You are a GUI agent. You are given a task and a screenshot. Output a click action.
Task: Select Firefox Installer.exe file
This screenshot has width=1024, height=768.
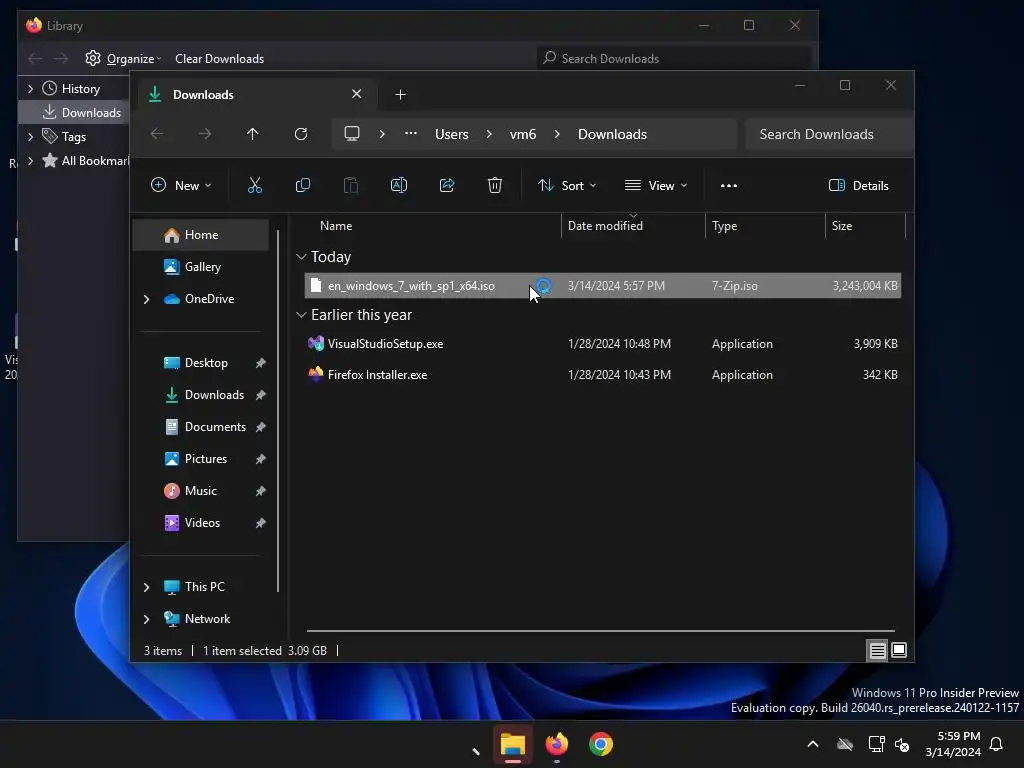(603, 375)
